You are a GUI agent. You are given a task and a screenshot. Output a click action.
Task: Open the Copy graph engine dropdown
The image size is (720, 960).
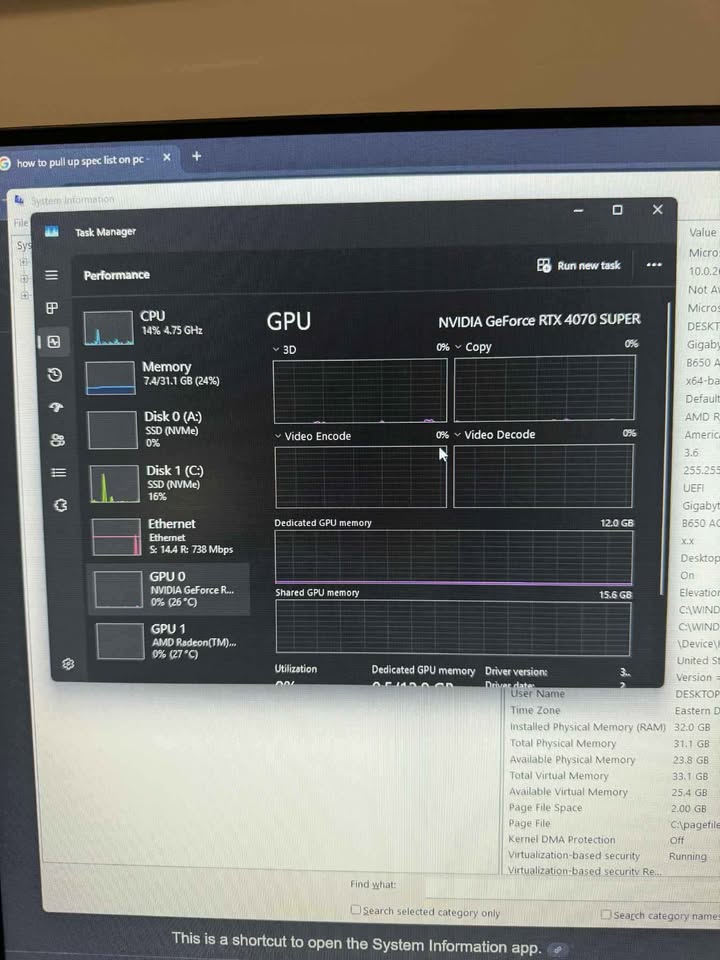[458, 347]
